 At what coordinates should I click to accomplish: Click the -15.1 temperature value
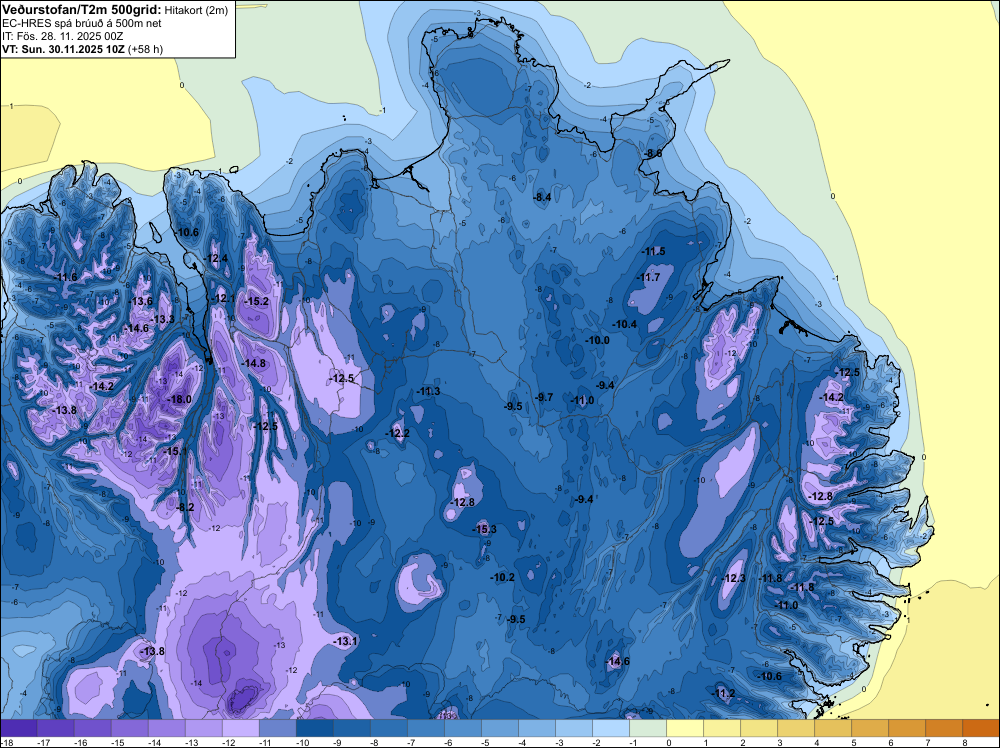(175, 451)
